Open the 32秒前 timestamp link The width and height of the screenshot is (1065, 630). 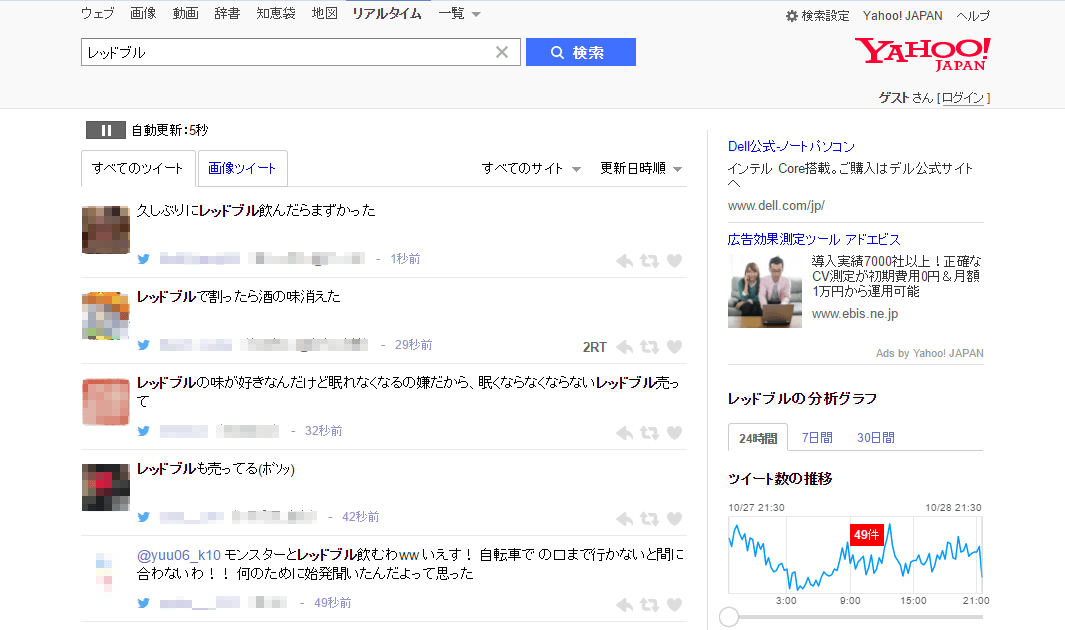point(323,430)
